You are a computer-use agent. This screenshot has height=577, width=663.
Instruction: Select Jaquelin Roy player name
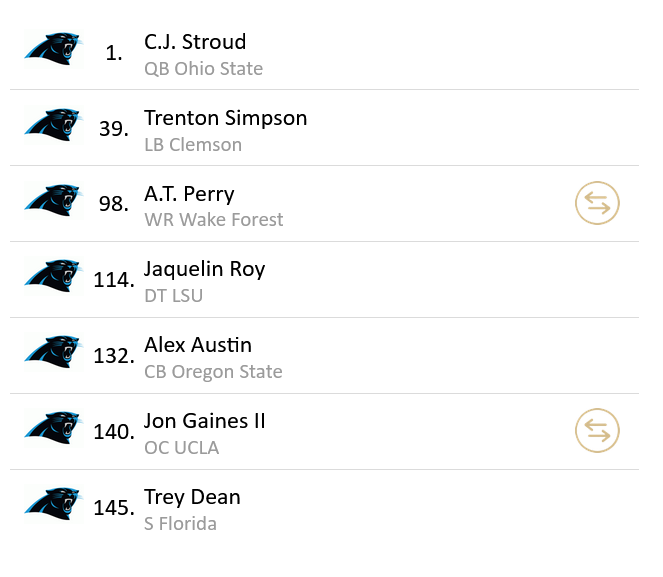click(x=204, y=269)
